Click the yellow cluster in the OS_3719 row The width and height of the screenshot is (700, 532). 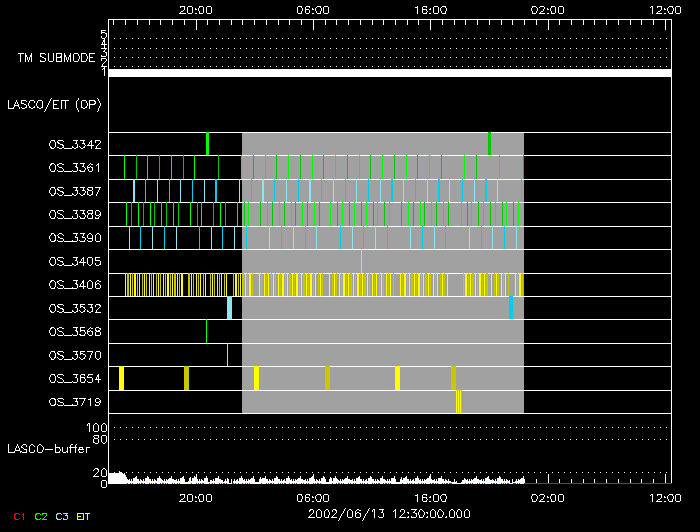[458, 401]
